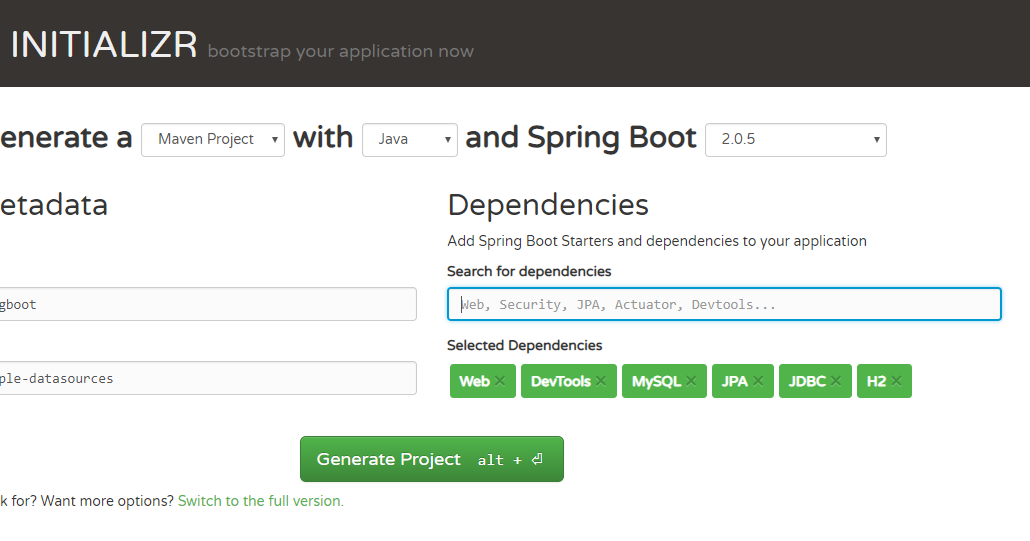Remove the Web dependency using its X
This screenshot has height=541, width=1030.
(500, 381)
